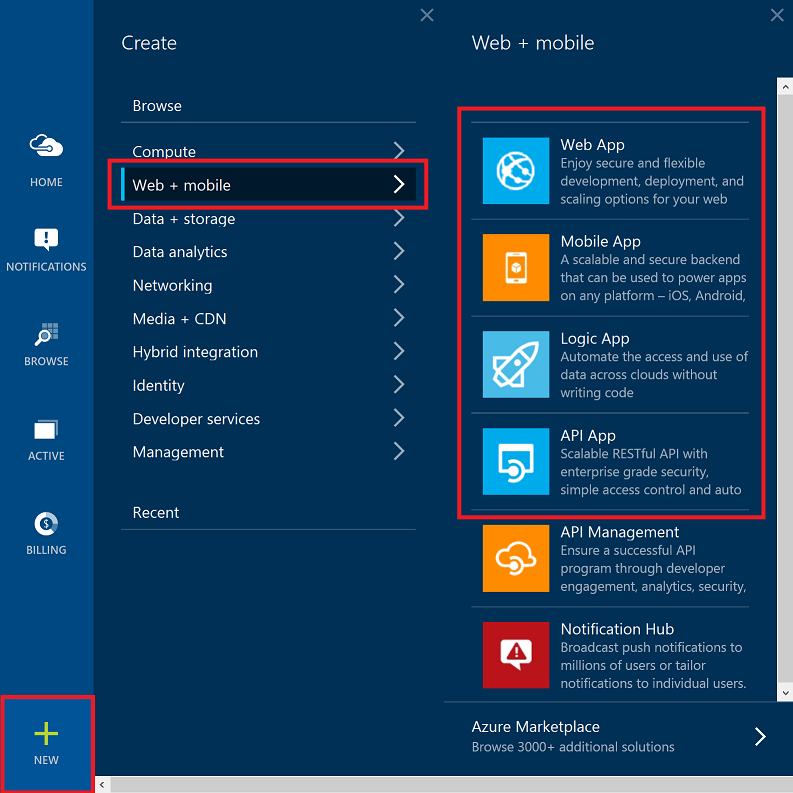Close the Web + mobile blade

pyautogui.click(x=777, y=15)
